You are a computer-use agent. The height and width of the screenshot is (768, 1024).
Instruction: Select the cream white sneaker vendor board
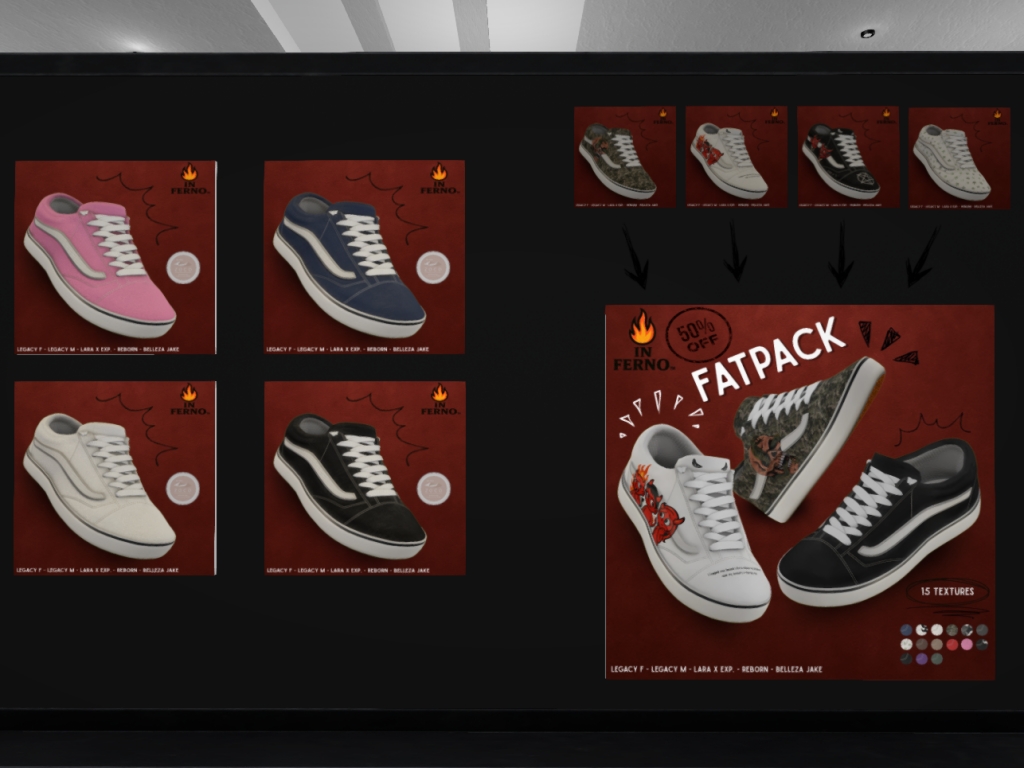(115, 478)
